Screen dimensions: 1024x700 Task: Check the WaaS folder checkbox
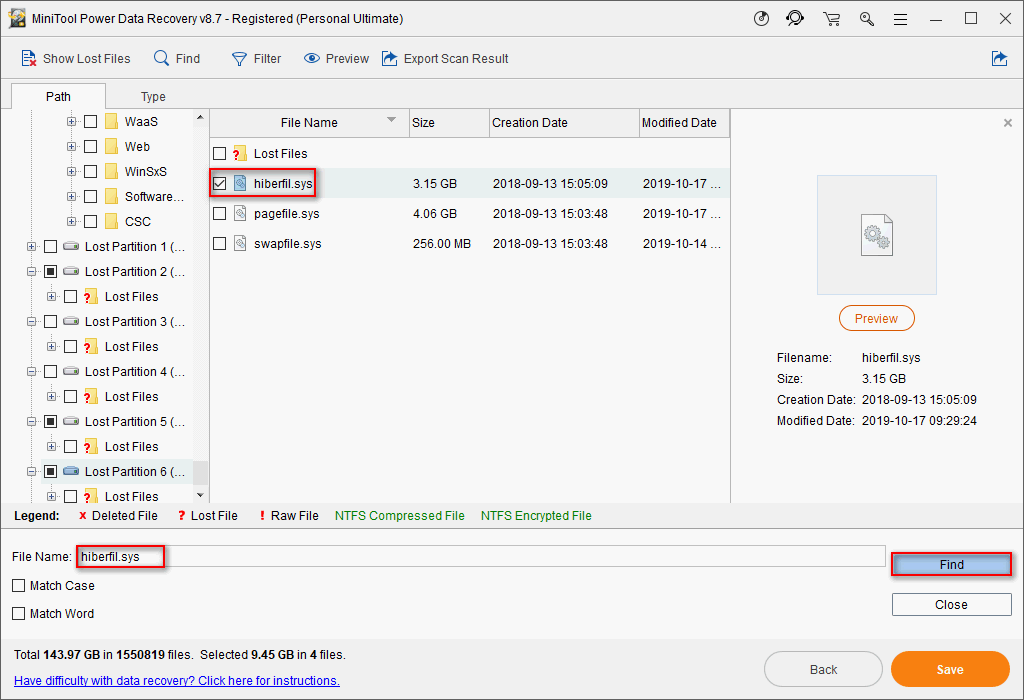(91, 121)
